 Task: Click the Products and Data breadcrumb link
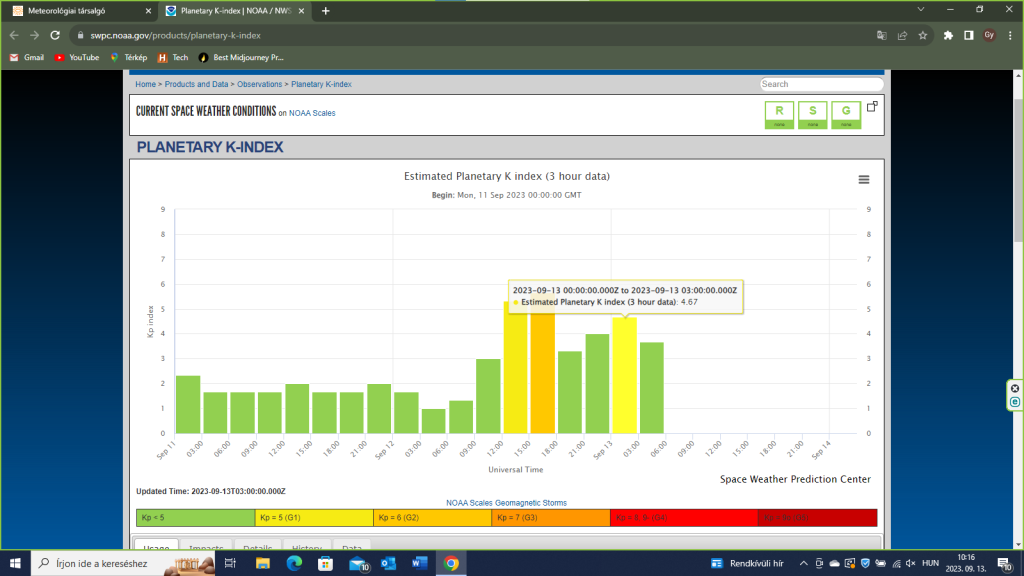tap(197, 84)
